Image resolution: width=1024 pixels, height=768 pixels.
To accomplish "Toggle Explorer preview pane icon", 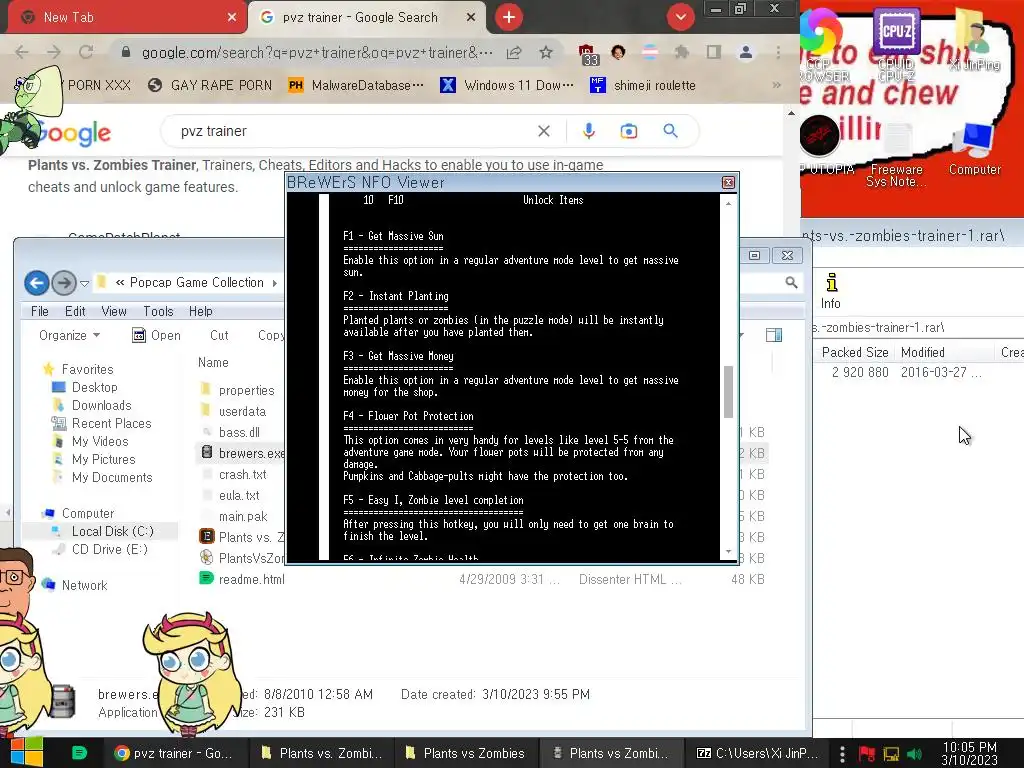I will [x=774, y=335].
